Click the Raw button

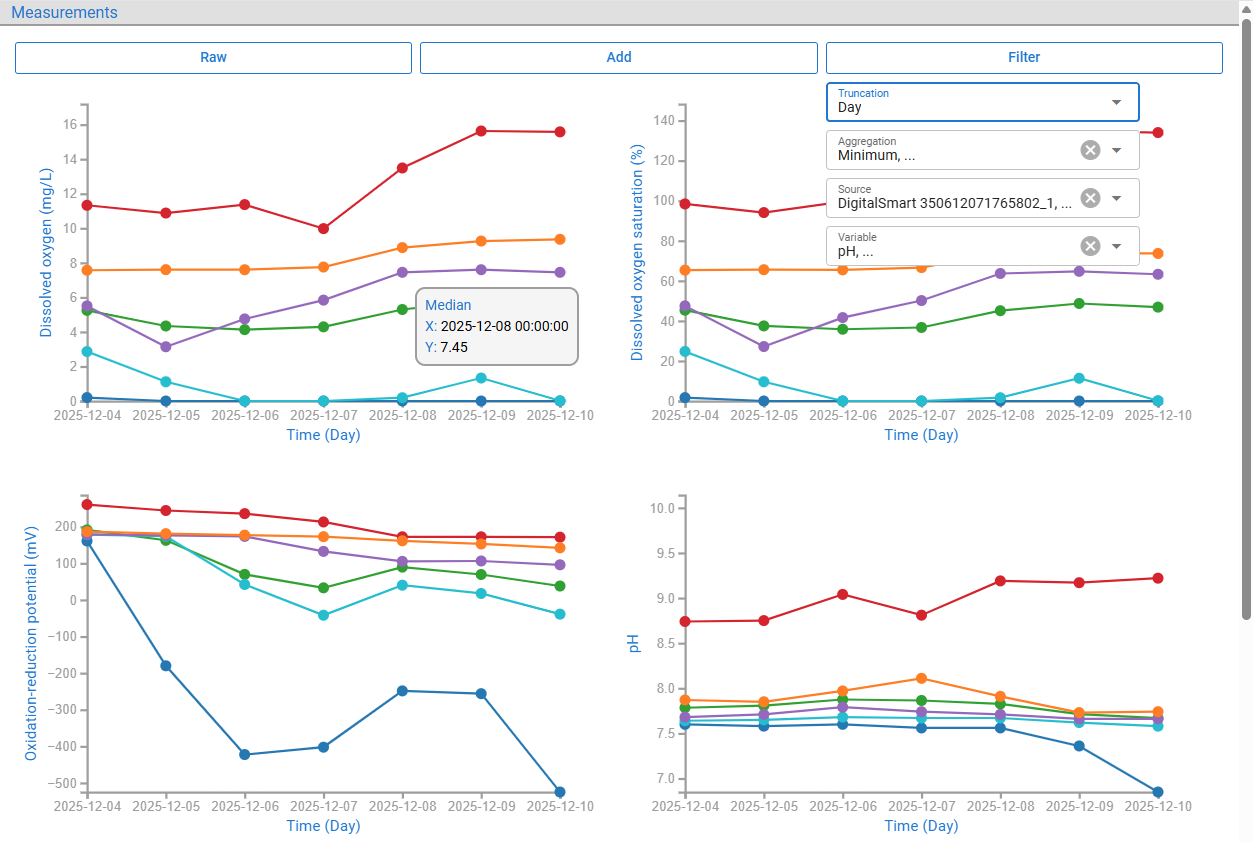click(213, 58)
